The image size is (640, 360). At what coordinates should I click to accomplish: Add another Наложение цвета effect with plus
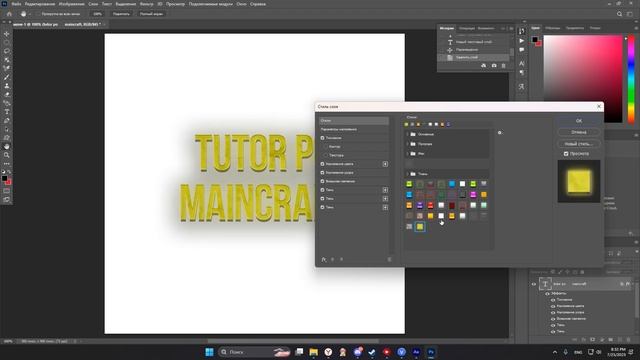click(x=385, y=164)
